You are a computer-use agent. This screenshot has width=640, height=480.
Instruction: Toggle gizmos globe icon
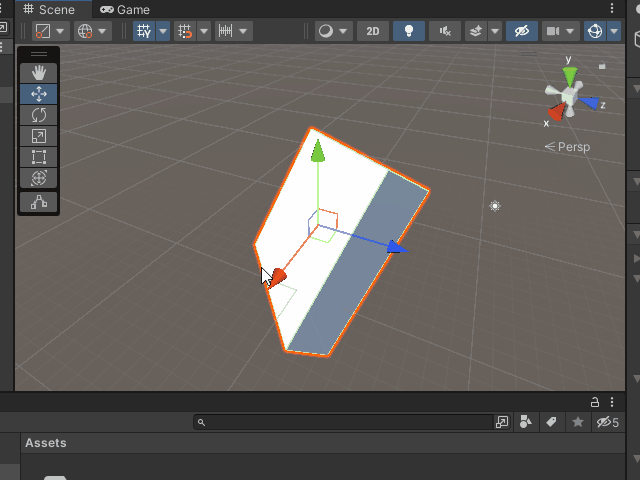tap(595, 31)
